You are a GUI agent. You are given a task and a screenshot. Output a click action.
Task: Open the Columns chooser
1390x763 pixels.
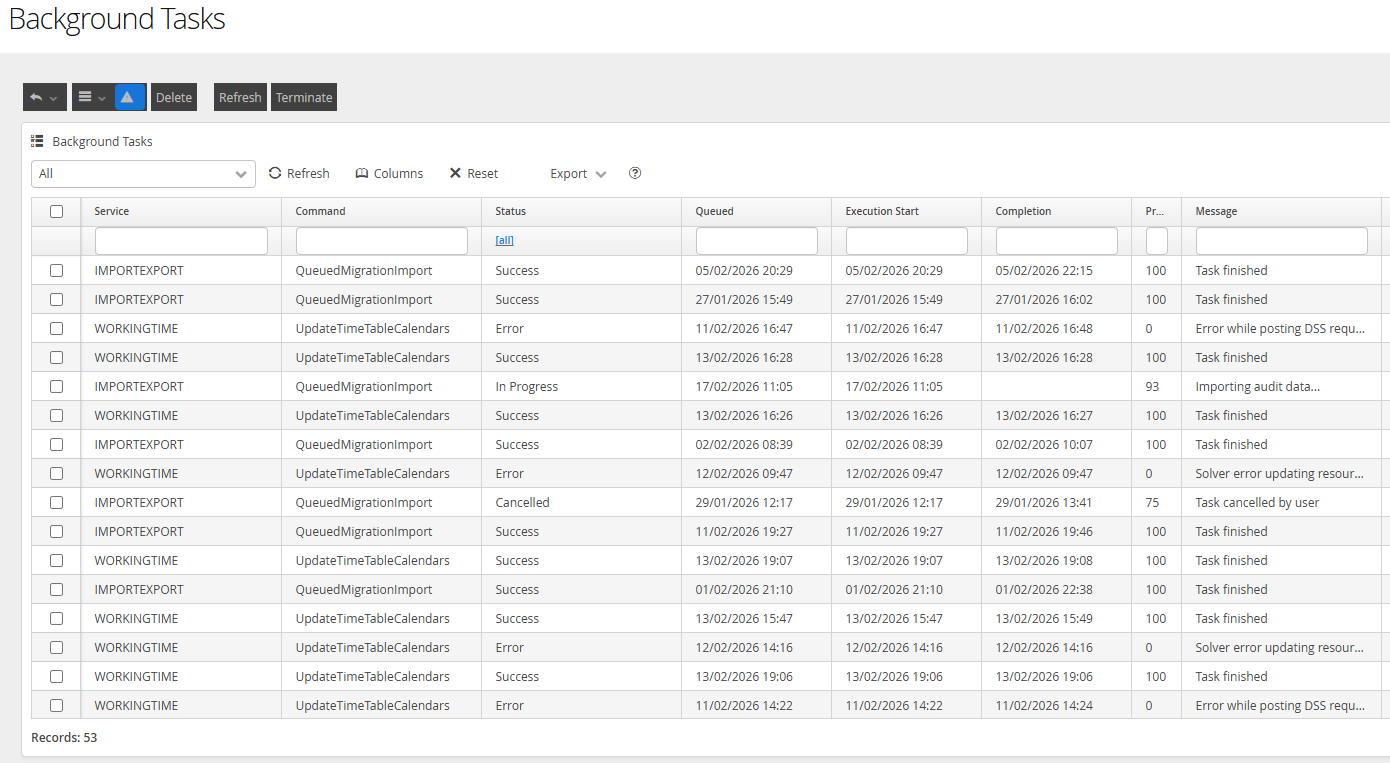tap(389, 173)
